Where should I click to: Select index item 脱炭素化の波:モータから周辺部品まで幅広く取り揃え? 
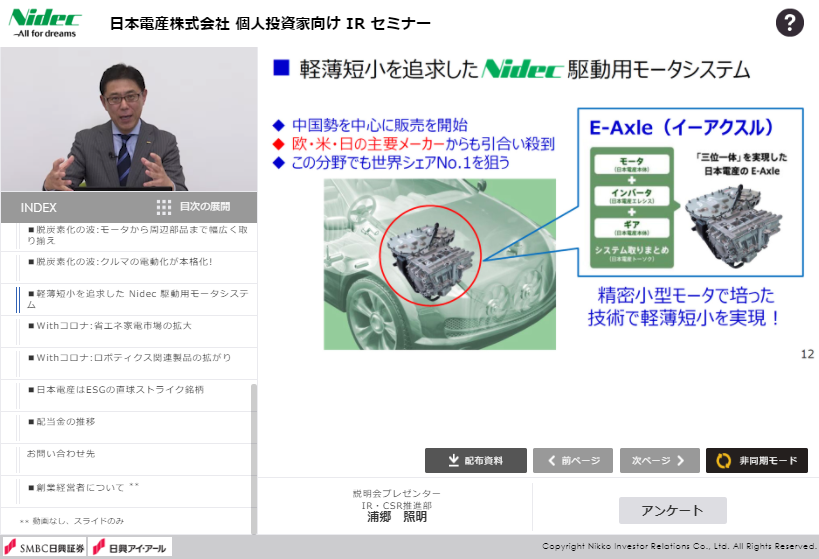coord(129,236)
